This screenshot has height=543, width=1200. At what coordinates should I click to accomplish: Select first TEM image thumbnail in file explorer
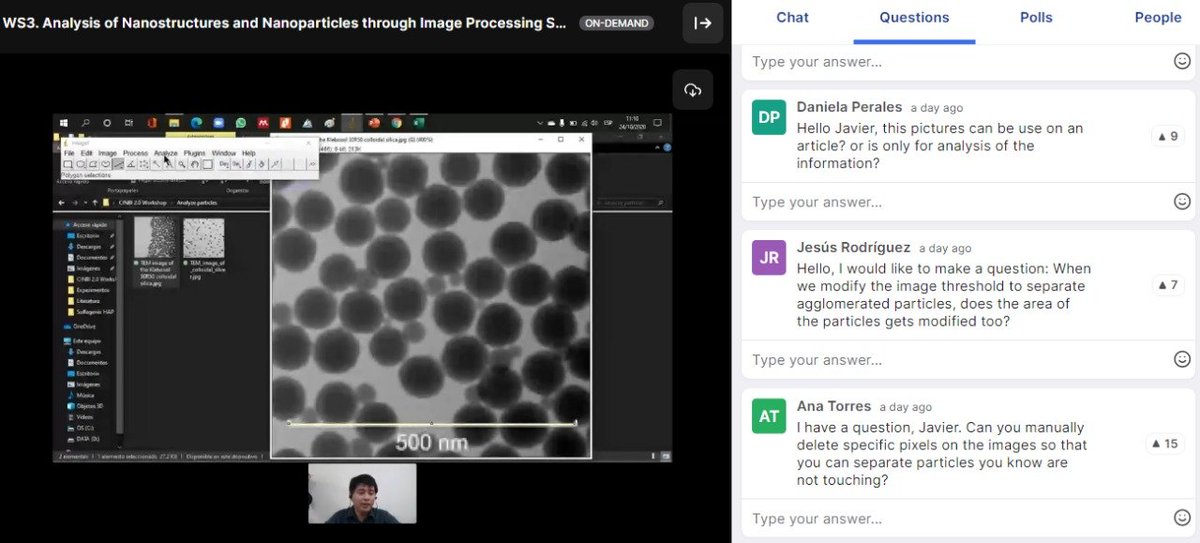click(154, 239)
